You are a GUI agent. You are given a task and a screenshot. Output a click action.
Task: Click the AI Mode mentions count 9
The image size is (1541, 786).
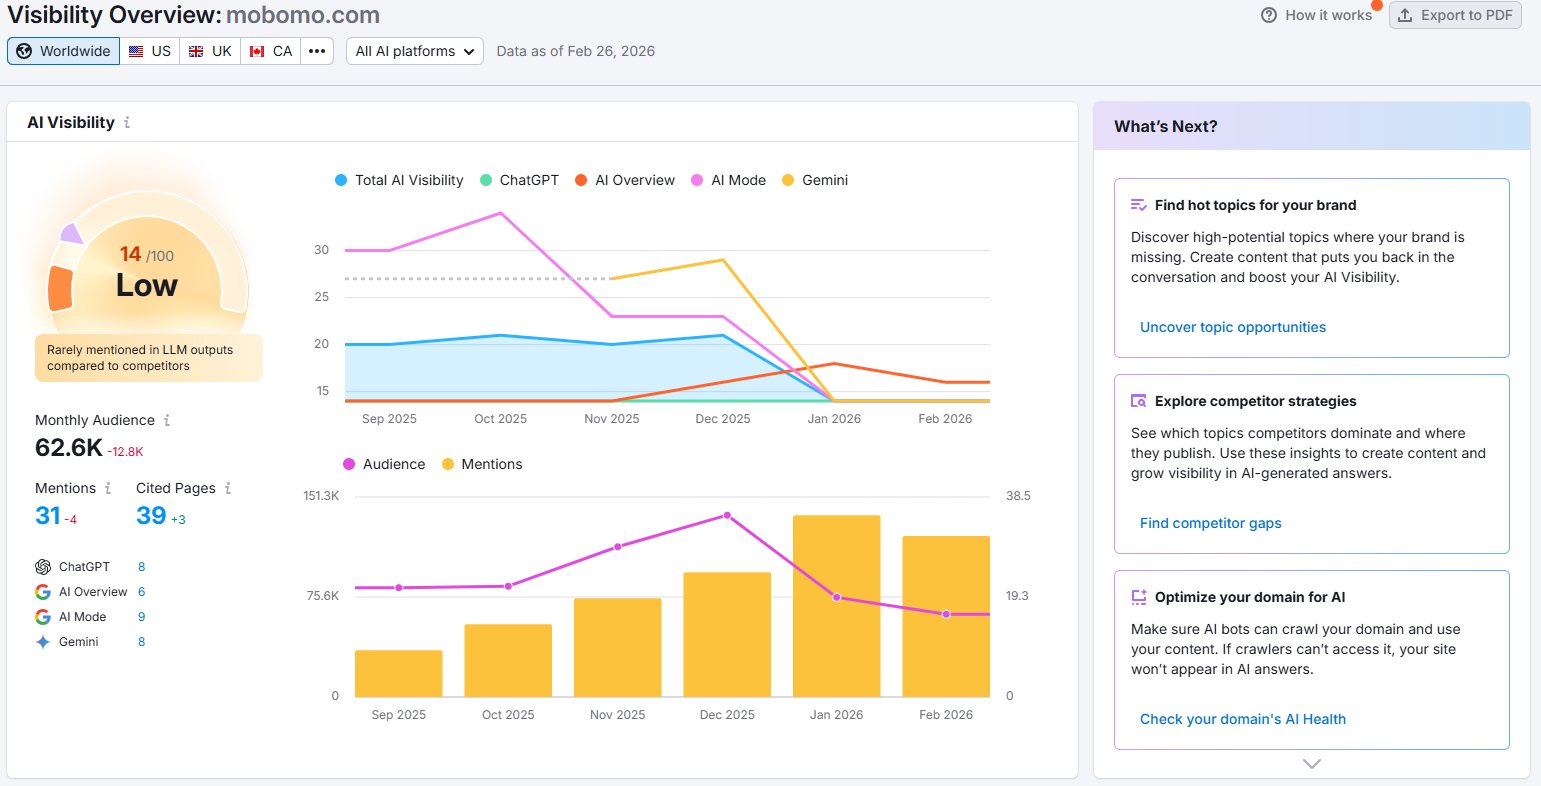pyautogui.click(x=142, y=617)
